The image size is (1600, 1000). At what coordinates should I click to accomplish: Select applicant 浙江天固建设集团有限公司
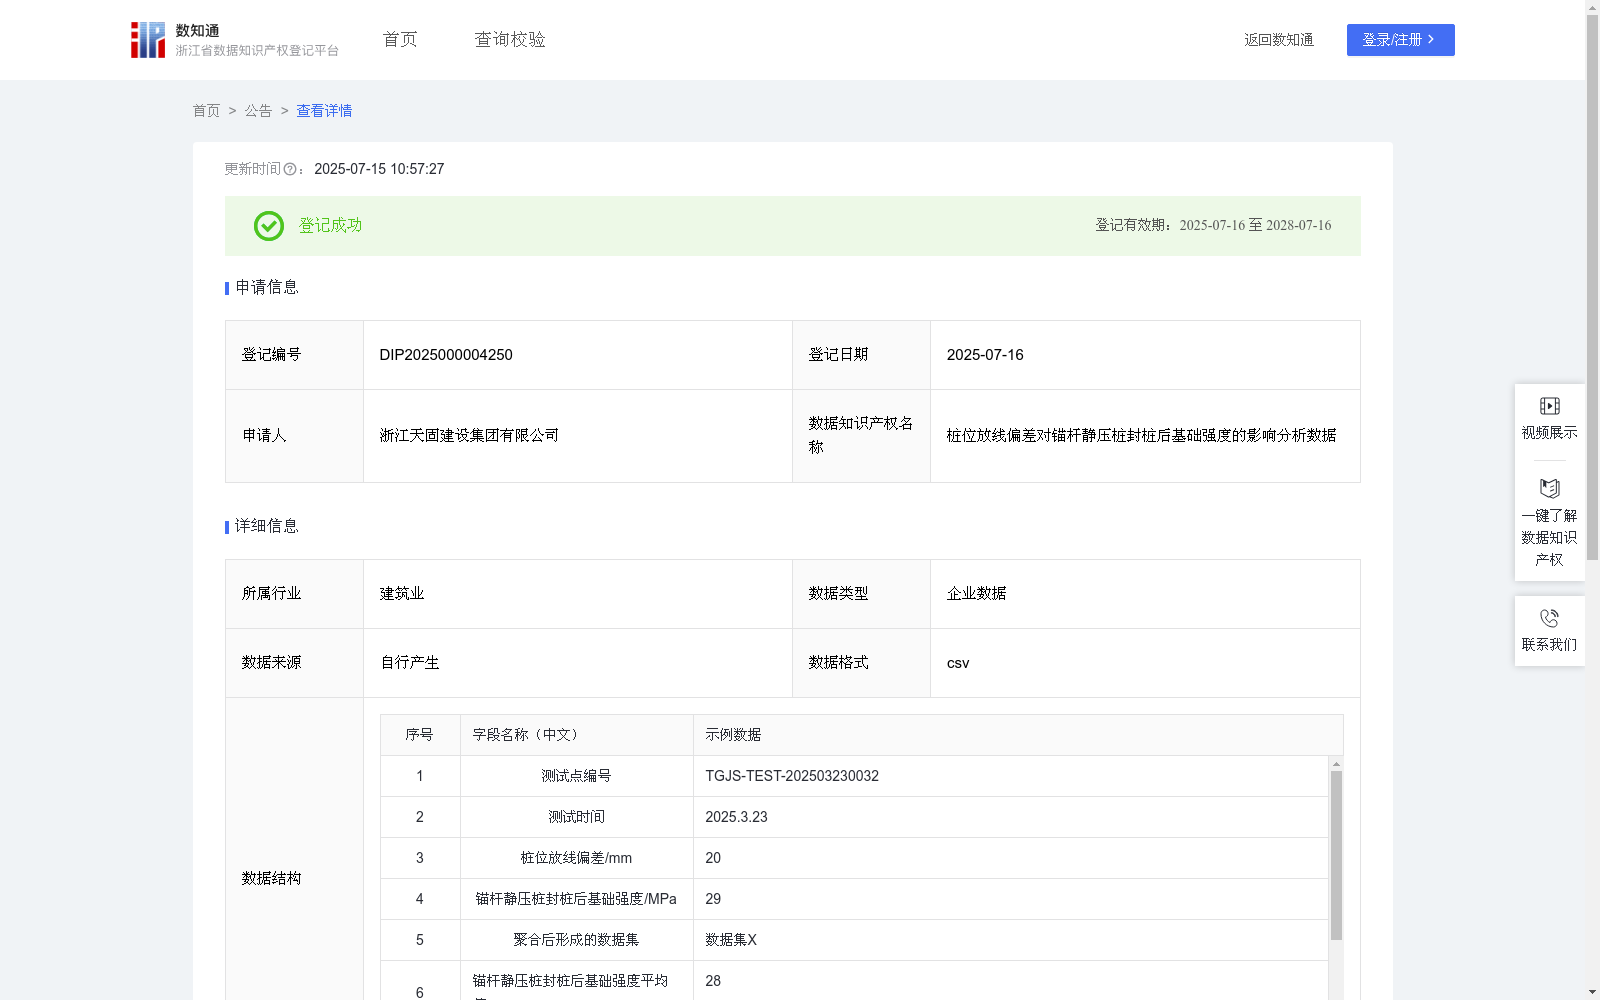coord(469,436)
